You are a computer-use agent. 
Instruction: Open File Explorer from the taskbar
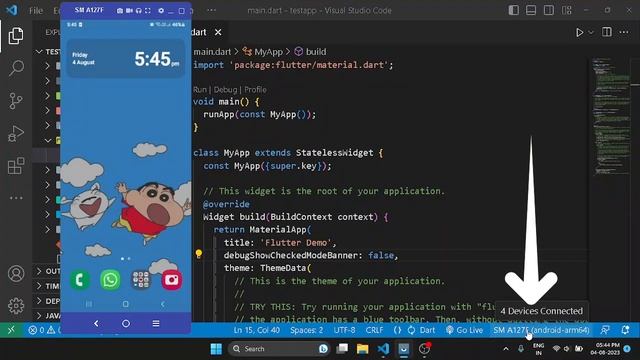click(362, 349)
